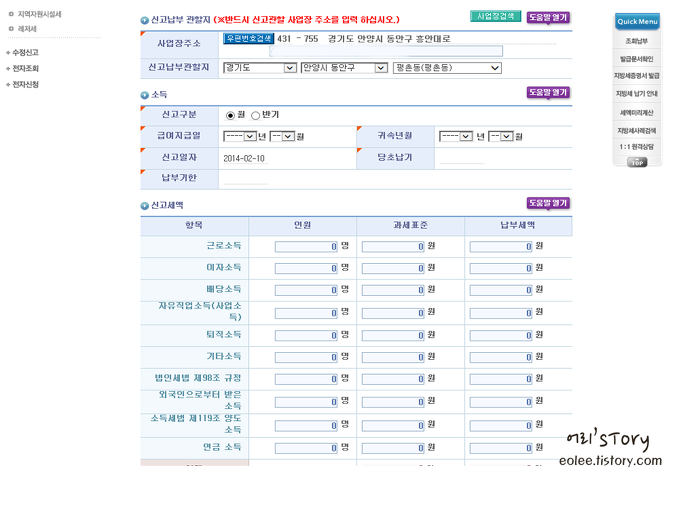Click 1:1 원격상담 in Quick Menu
Image resolution: width=683 pixels, height=512 pixels.
coord(637,147)
